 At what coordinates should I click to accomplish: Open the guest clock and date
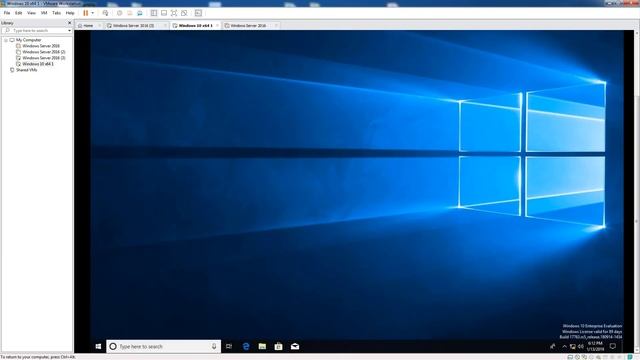(596, 346)
